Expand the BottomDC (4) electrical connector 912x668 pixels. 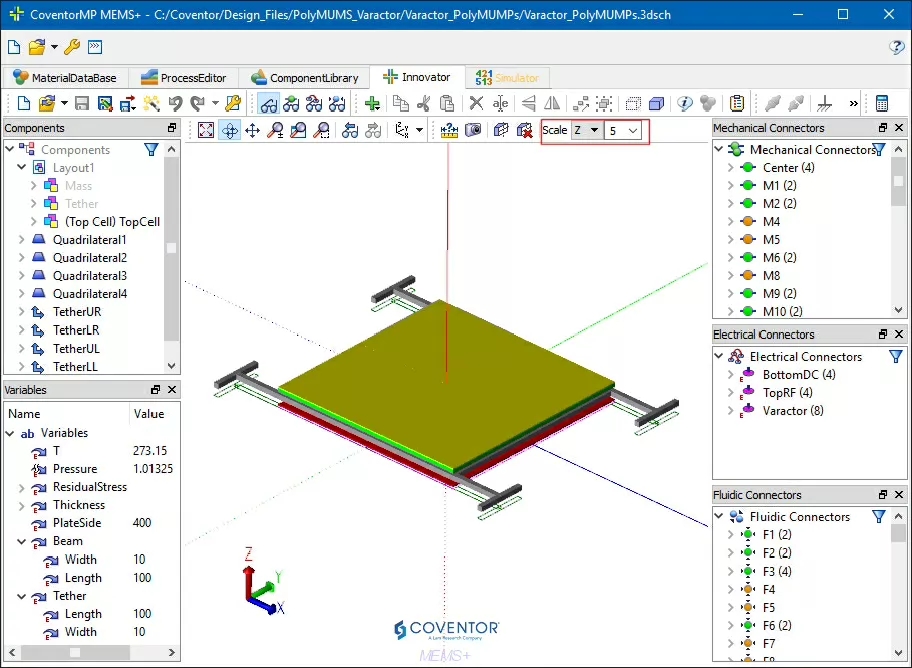[x=731, y=375]
